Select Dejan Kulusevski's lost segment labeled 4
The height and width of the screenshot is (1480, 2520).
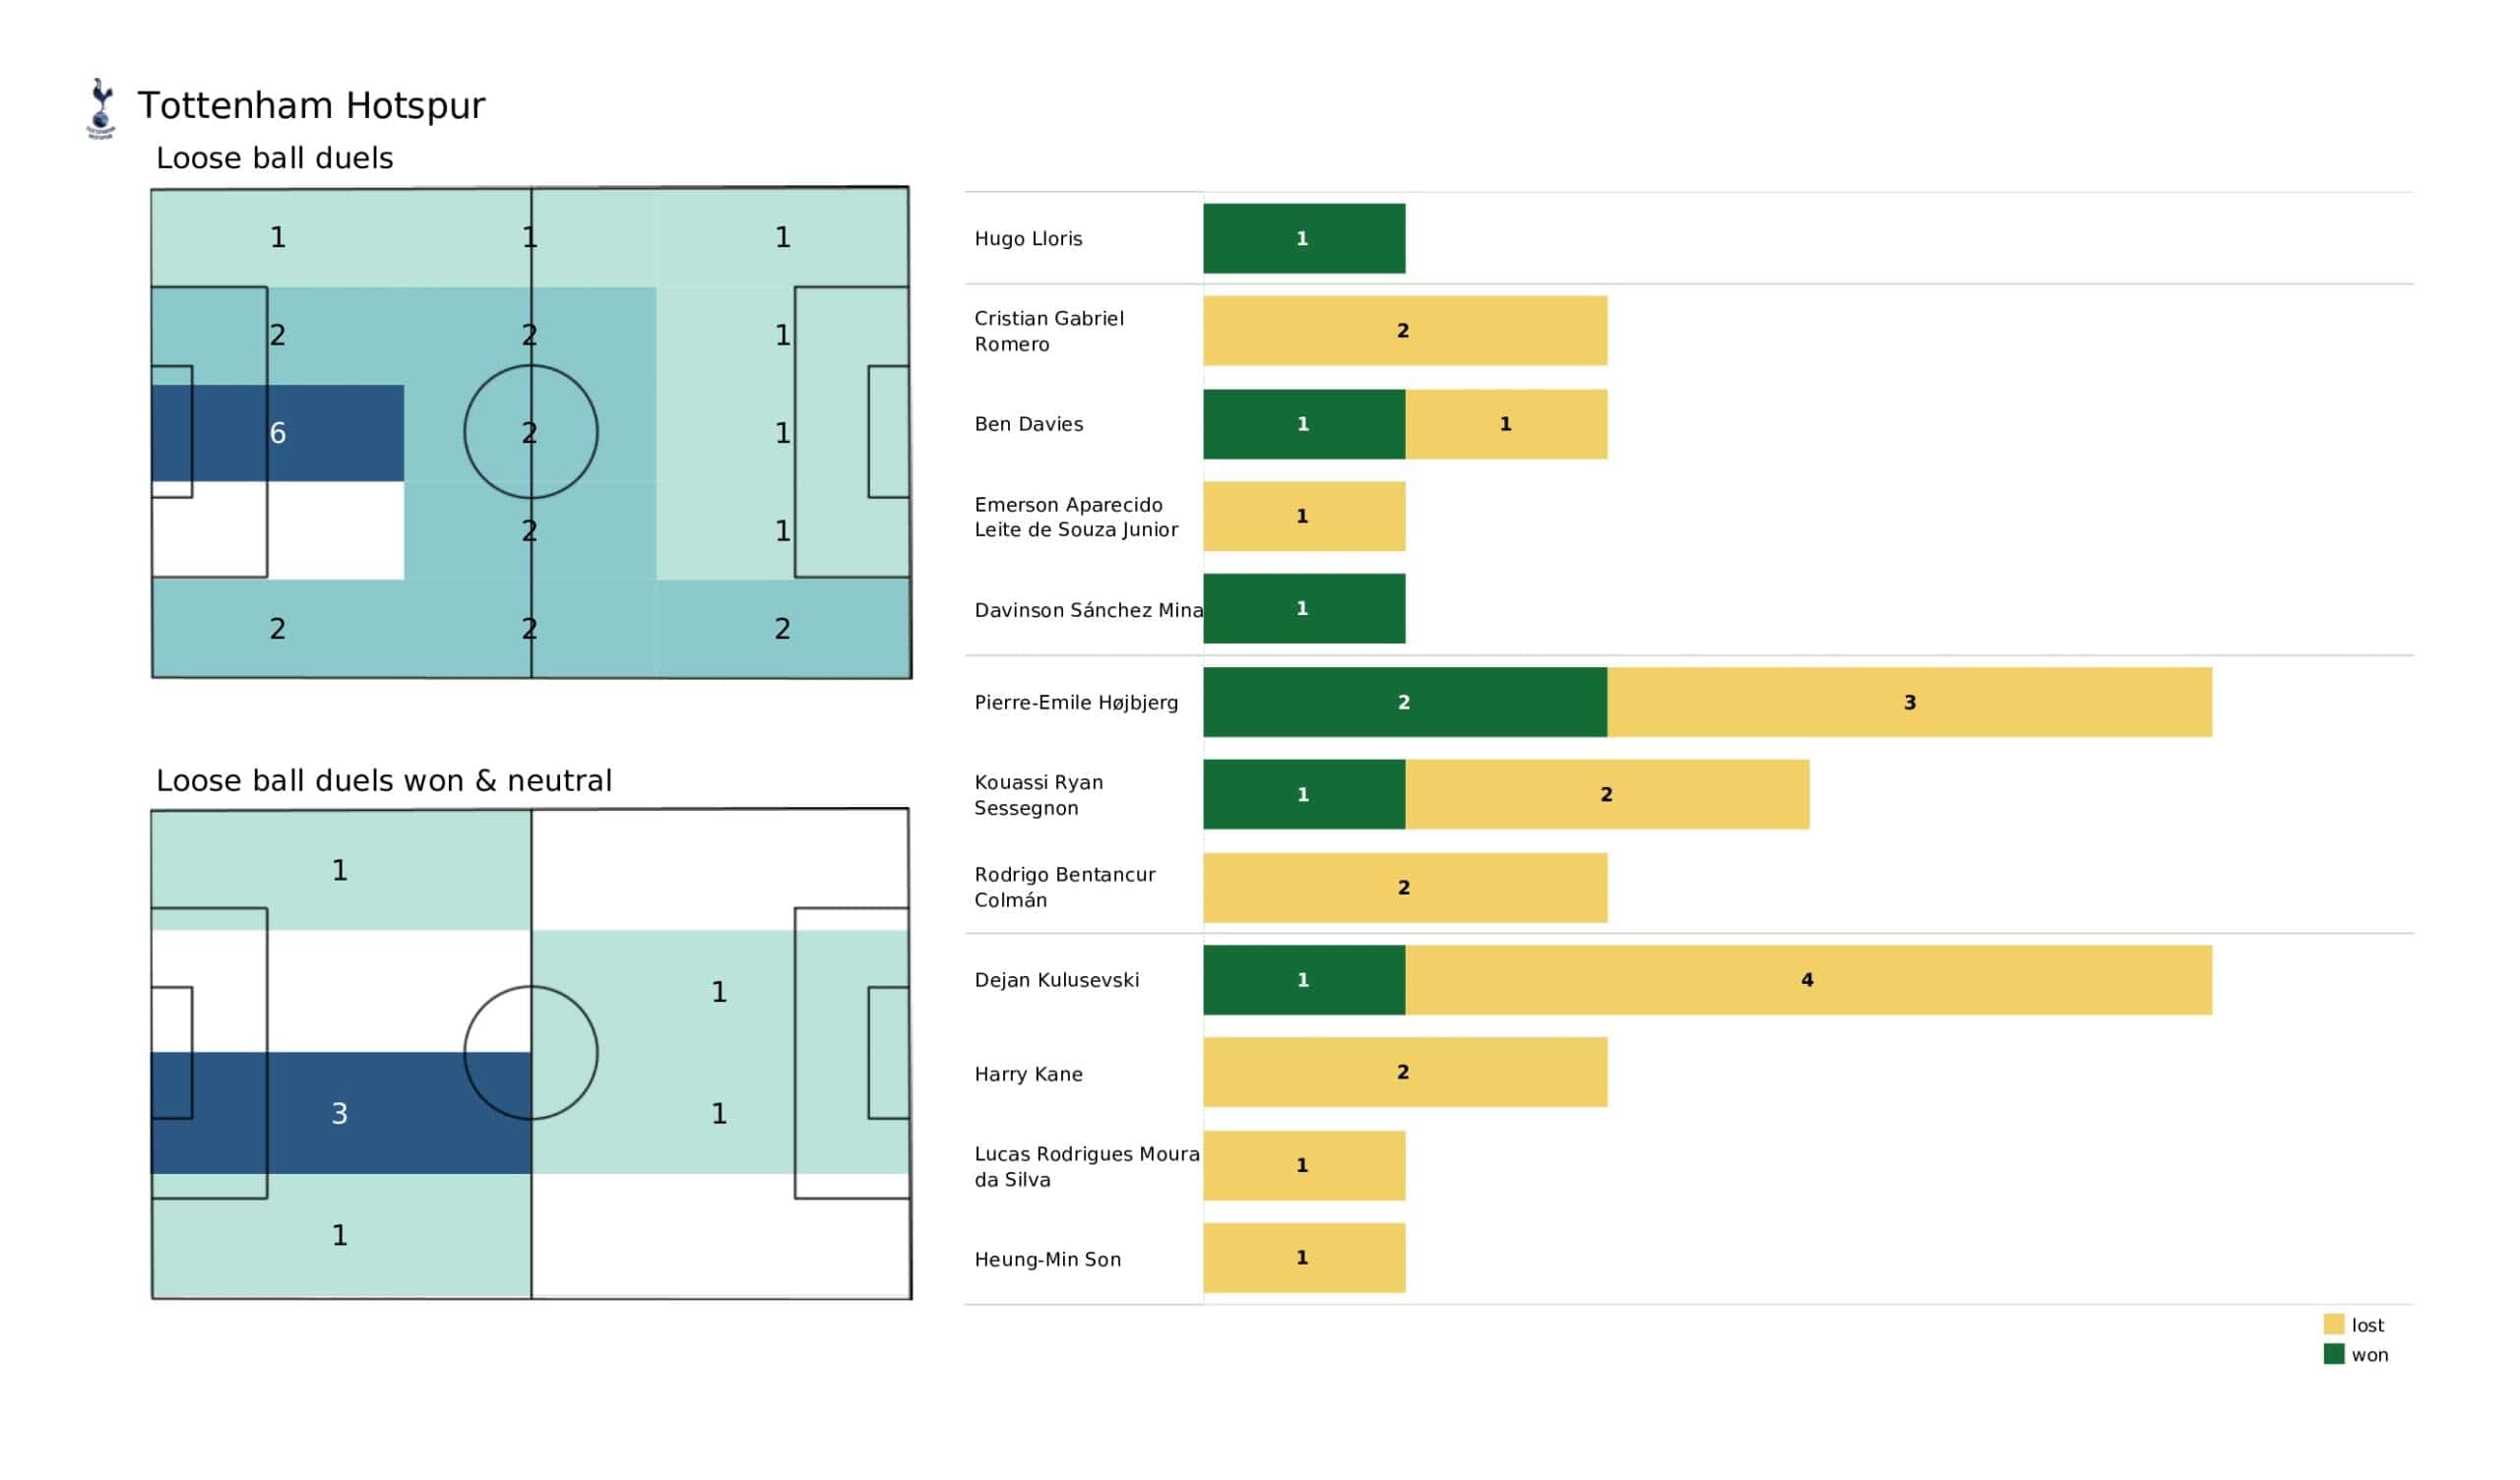pos(1808,980)
